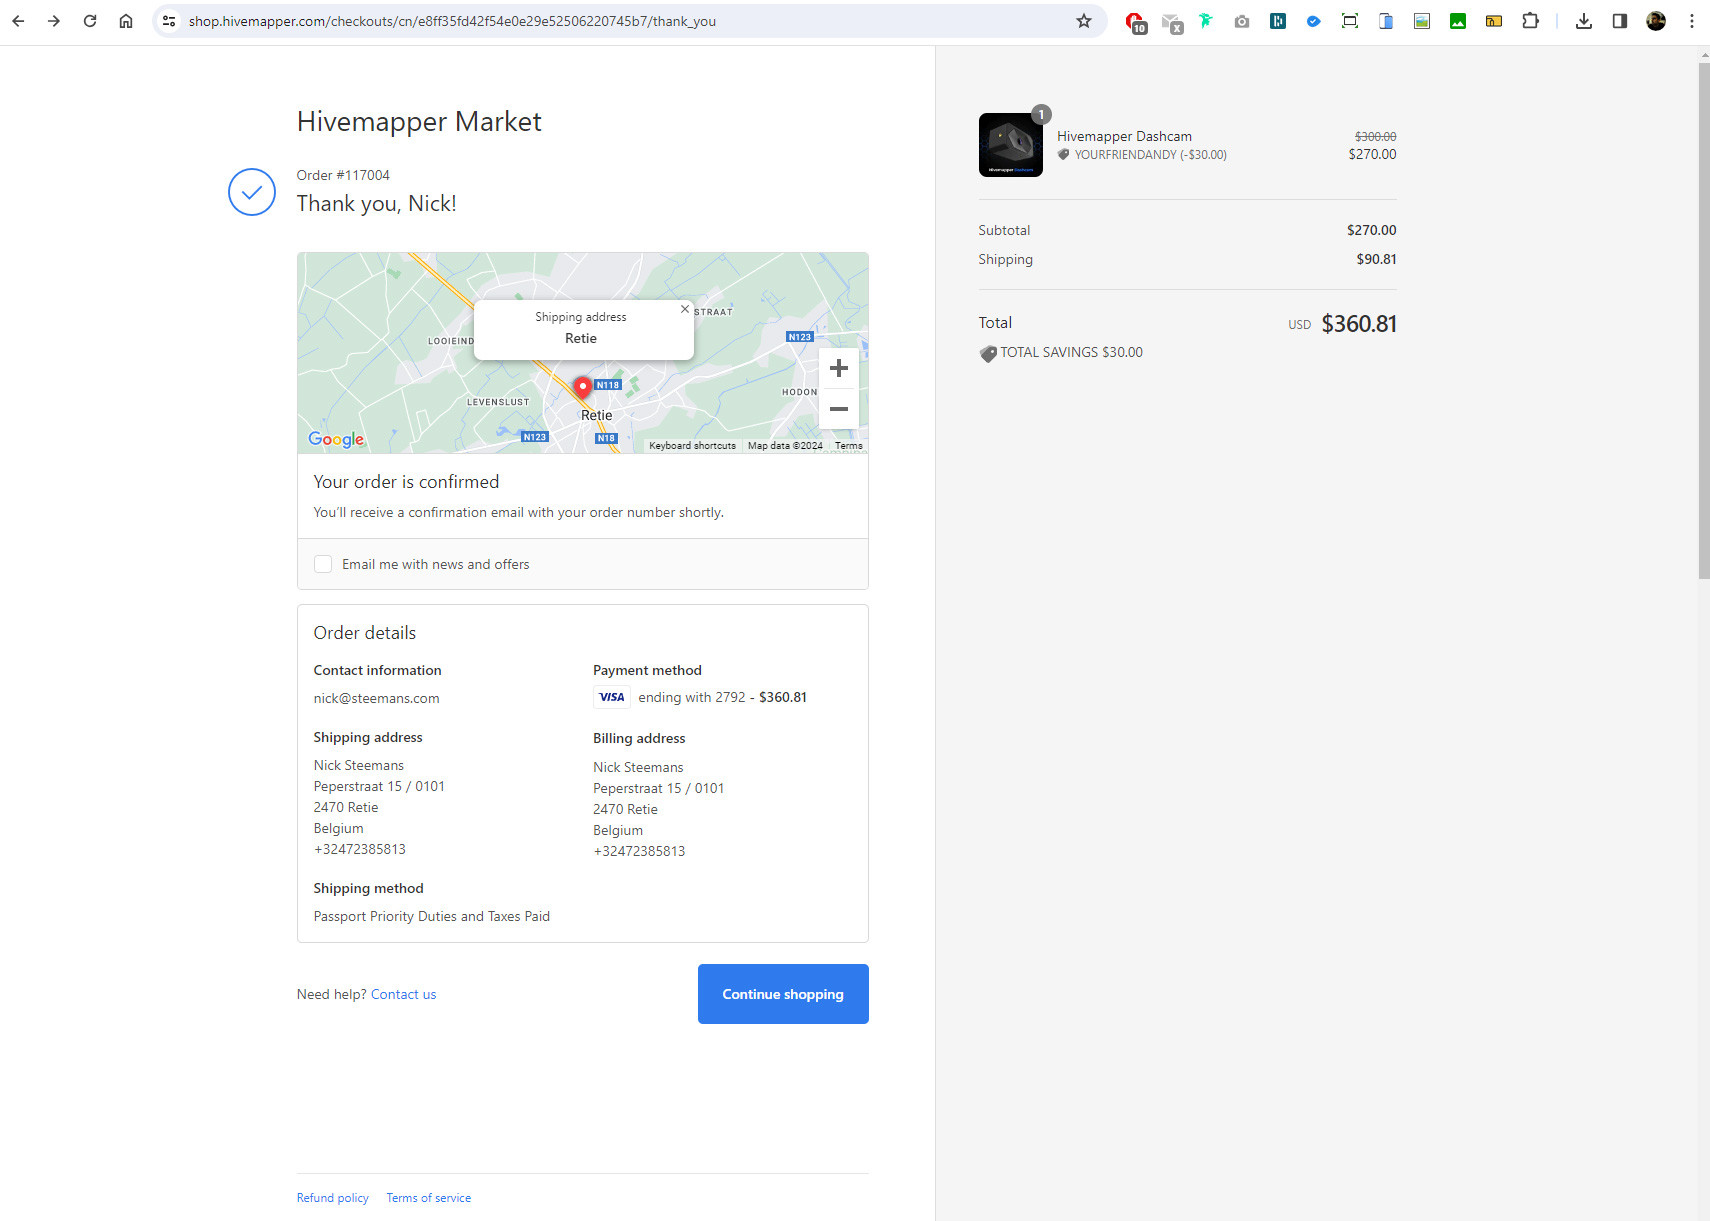Image resolution: width=1710 pixels, height=1221 pixels.
Task: Open the green image extension icon
Action: click(x=1458, y=21)
